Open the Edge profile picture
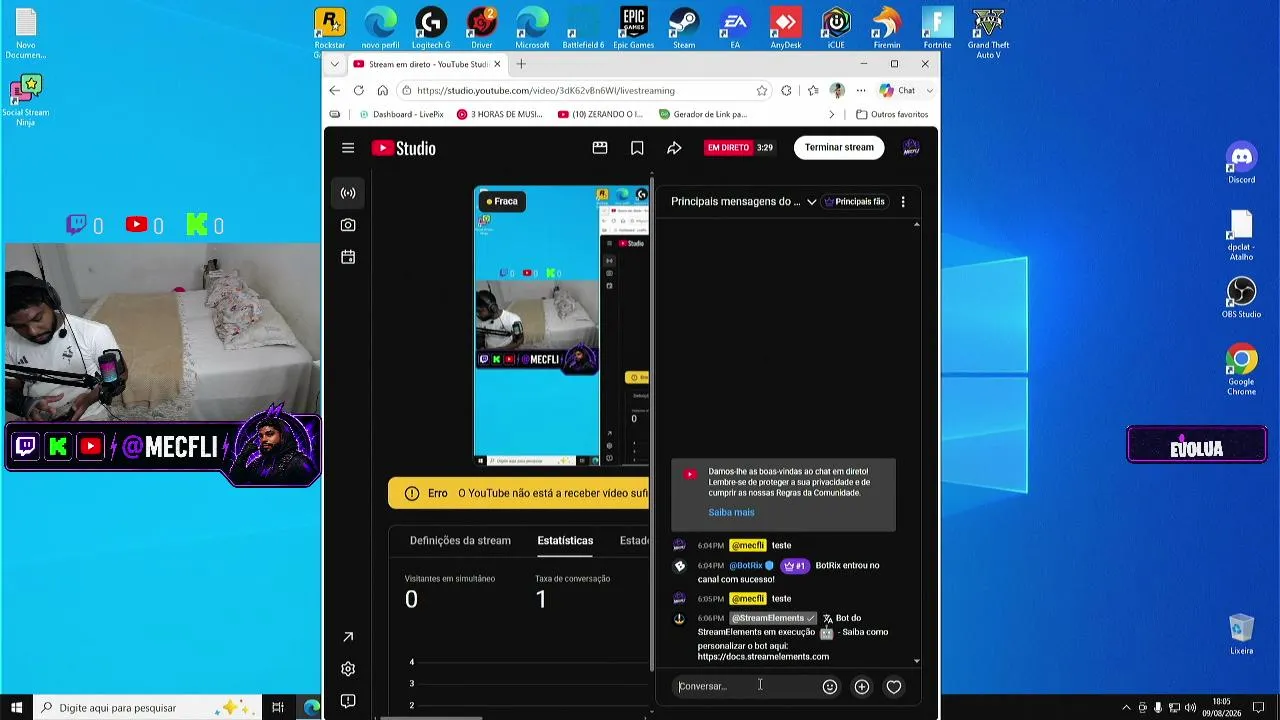This screenshot has width=1280, height=720. [837, 90]
